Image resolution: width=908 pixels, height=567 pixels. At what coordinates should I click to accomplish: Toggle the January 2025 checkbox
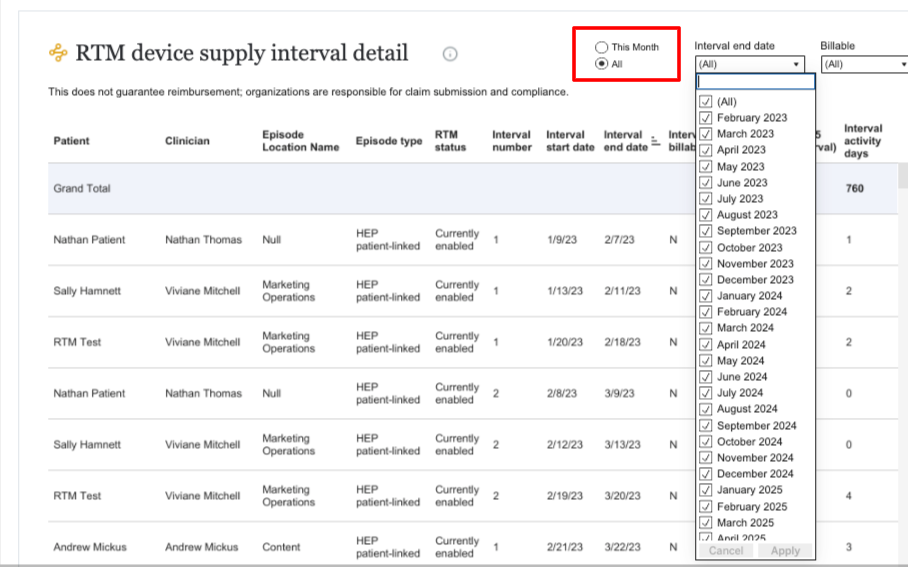705,490
